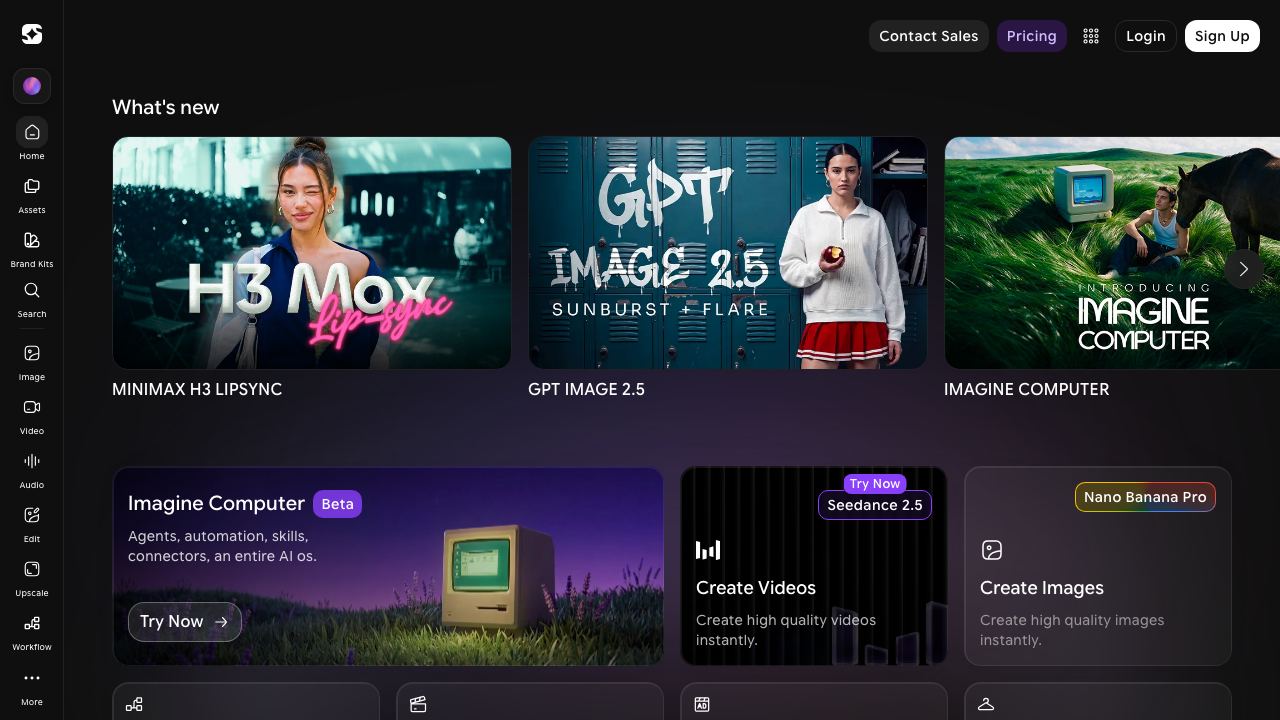
Task: Click Create high quality images description
Action: [1072, 630]
